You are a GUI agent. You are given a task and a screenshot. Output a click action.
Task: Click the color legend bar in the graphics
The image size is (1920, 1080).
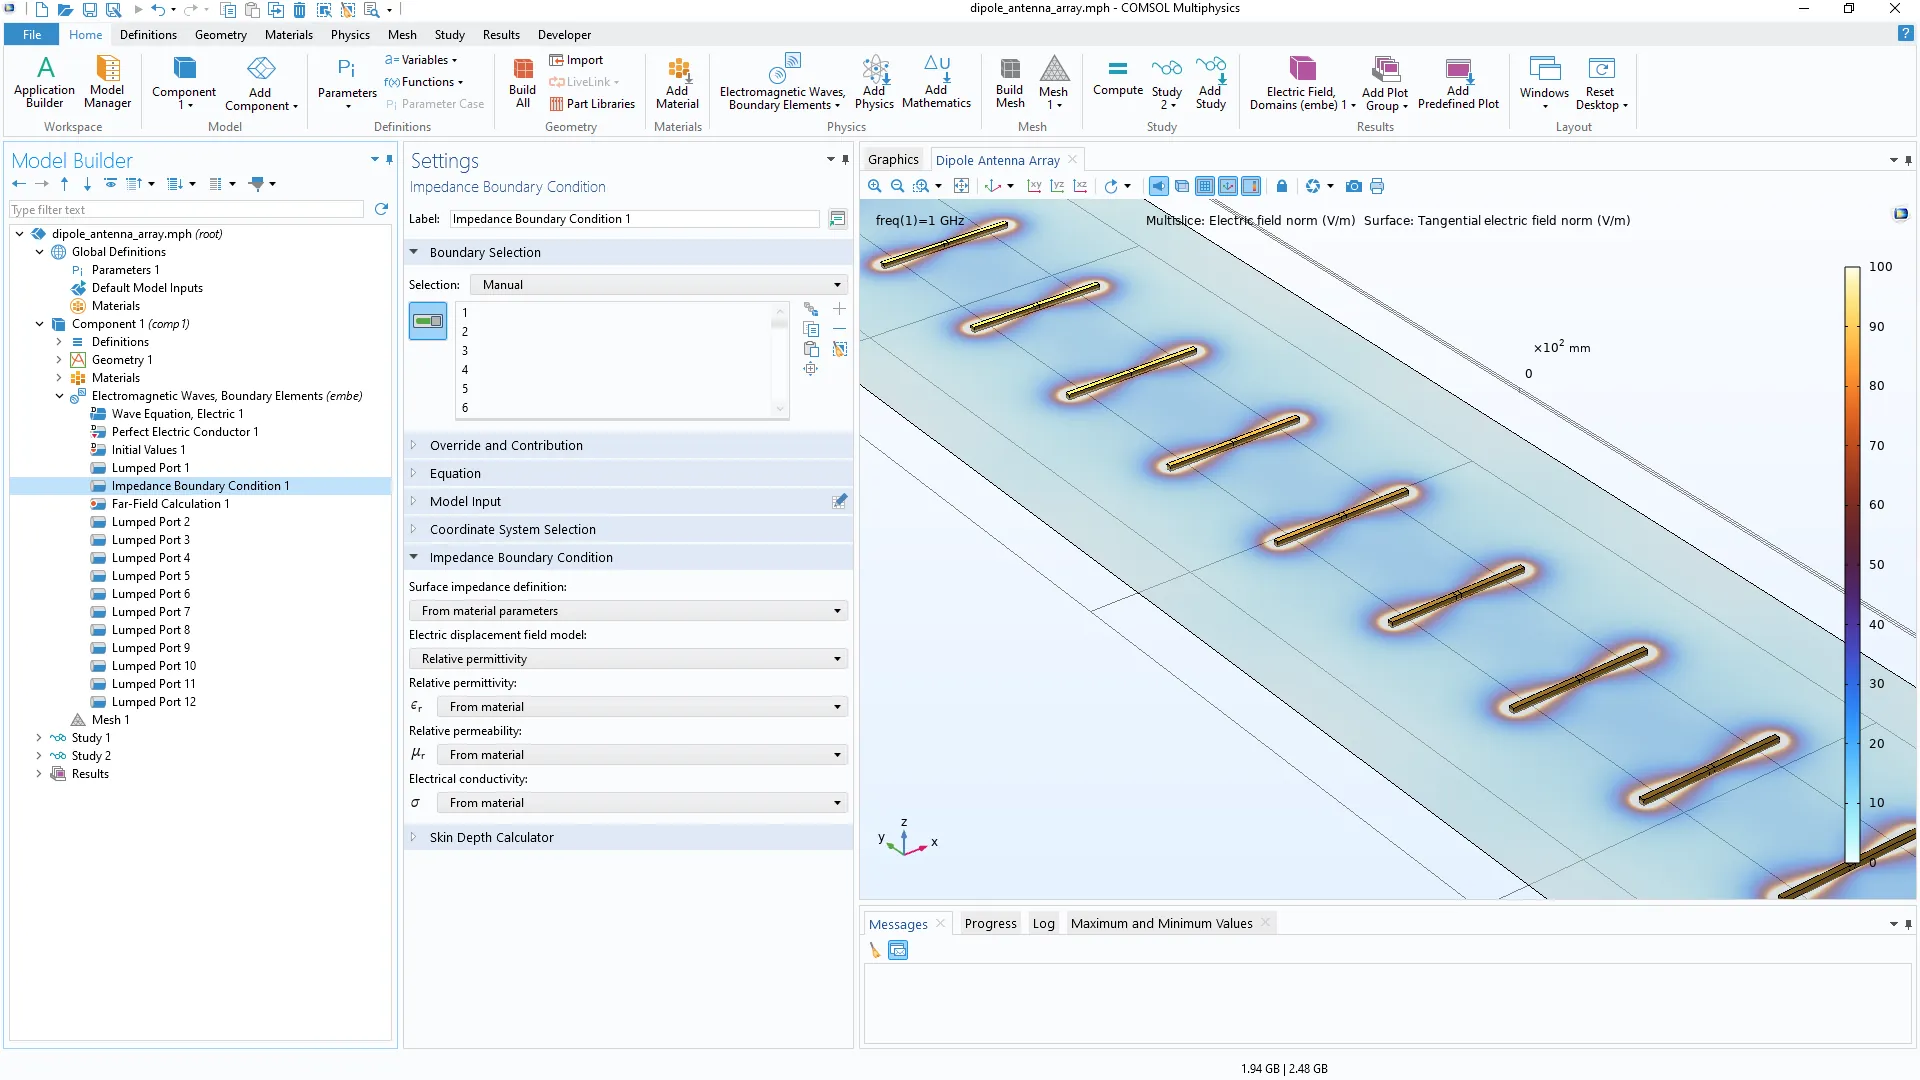[1852, 560]
